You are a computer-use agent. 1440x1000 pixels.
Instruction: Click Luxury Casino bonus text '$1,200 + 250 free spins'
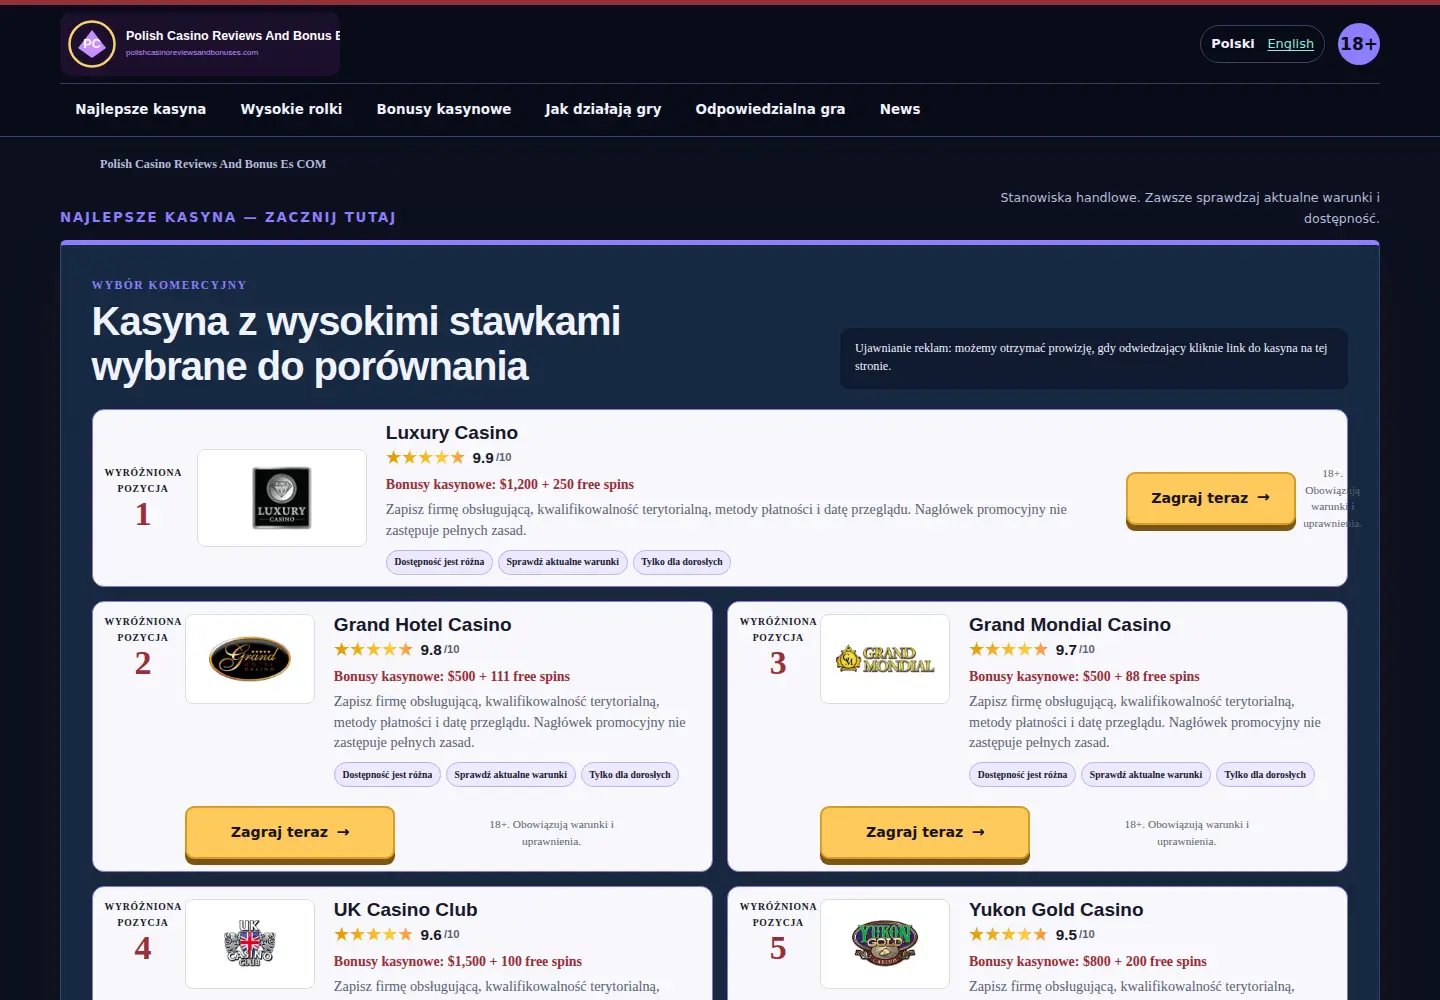coord(567,485)
